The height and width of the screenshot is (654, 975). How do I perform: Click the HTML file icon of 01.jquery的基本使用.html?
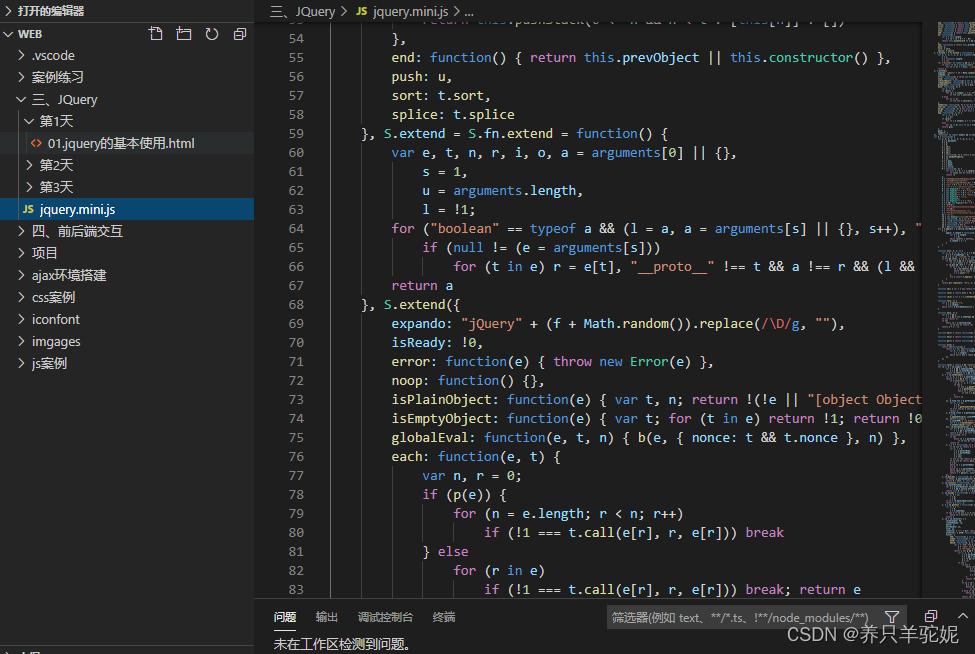click(x=36, y=143)
